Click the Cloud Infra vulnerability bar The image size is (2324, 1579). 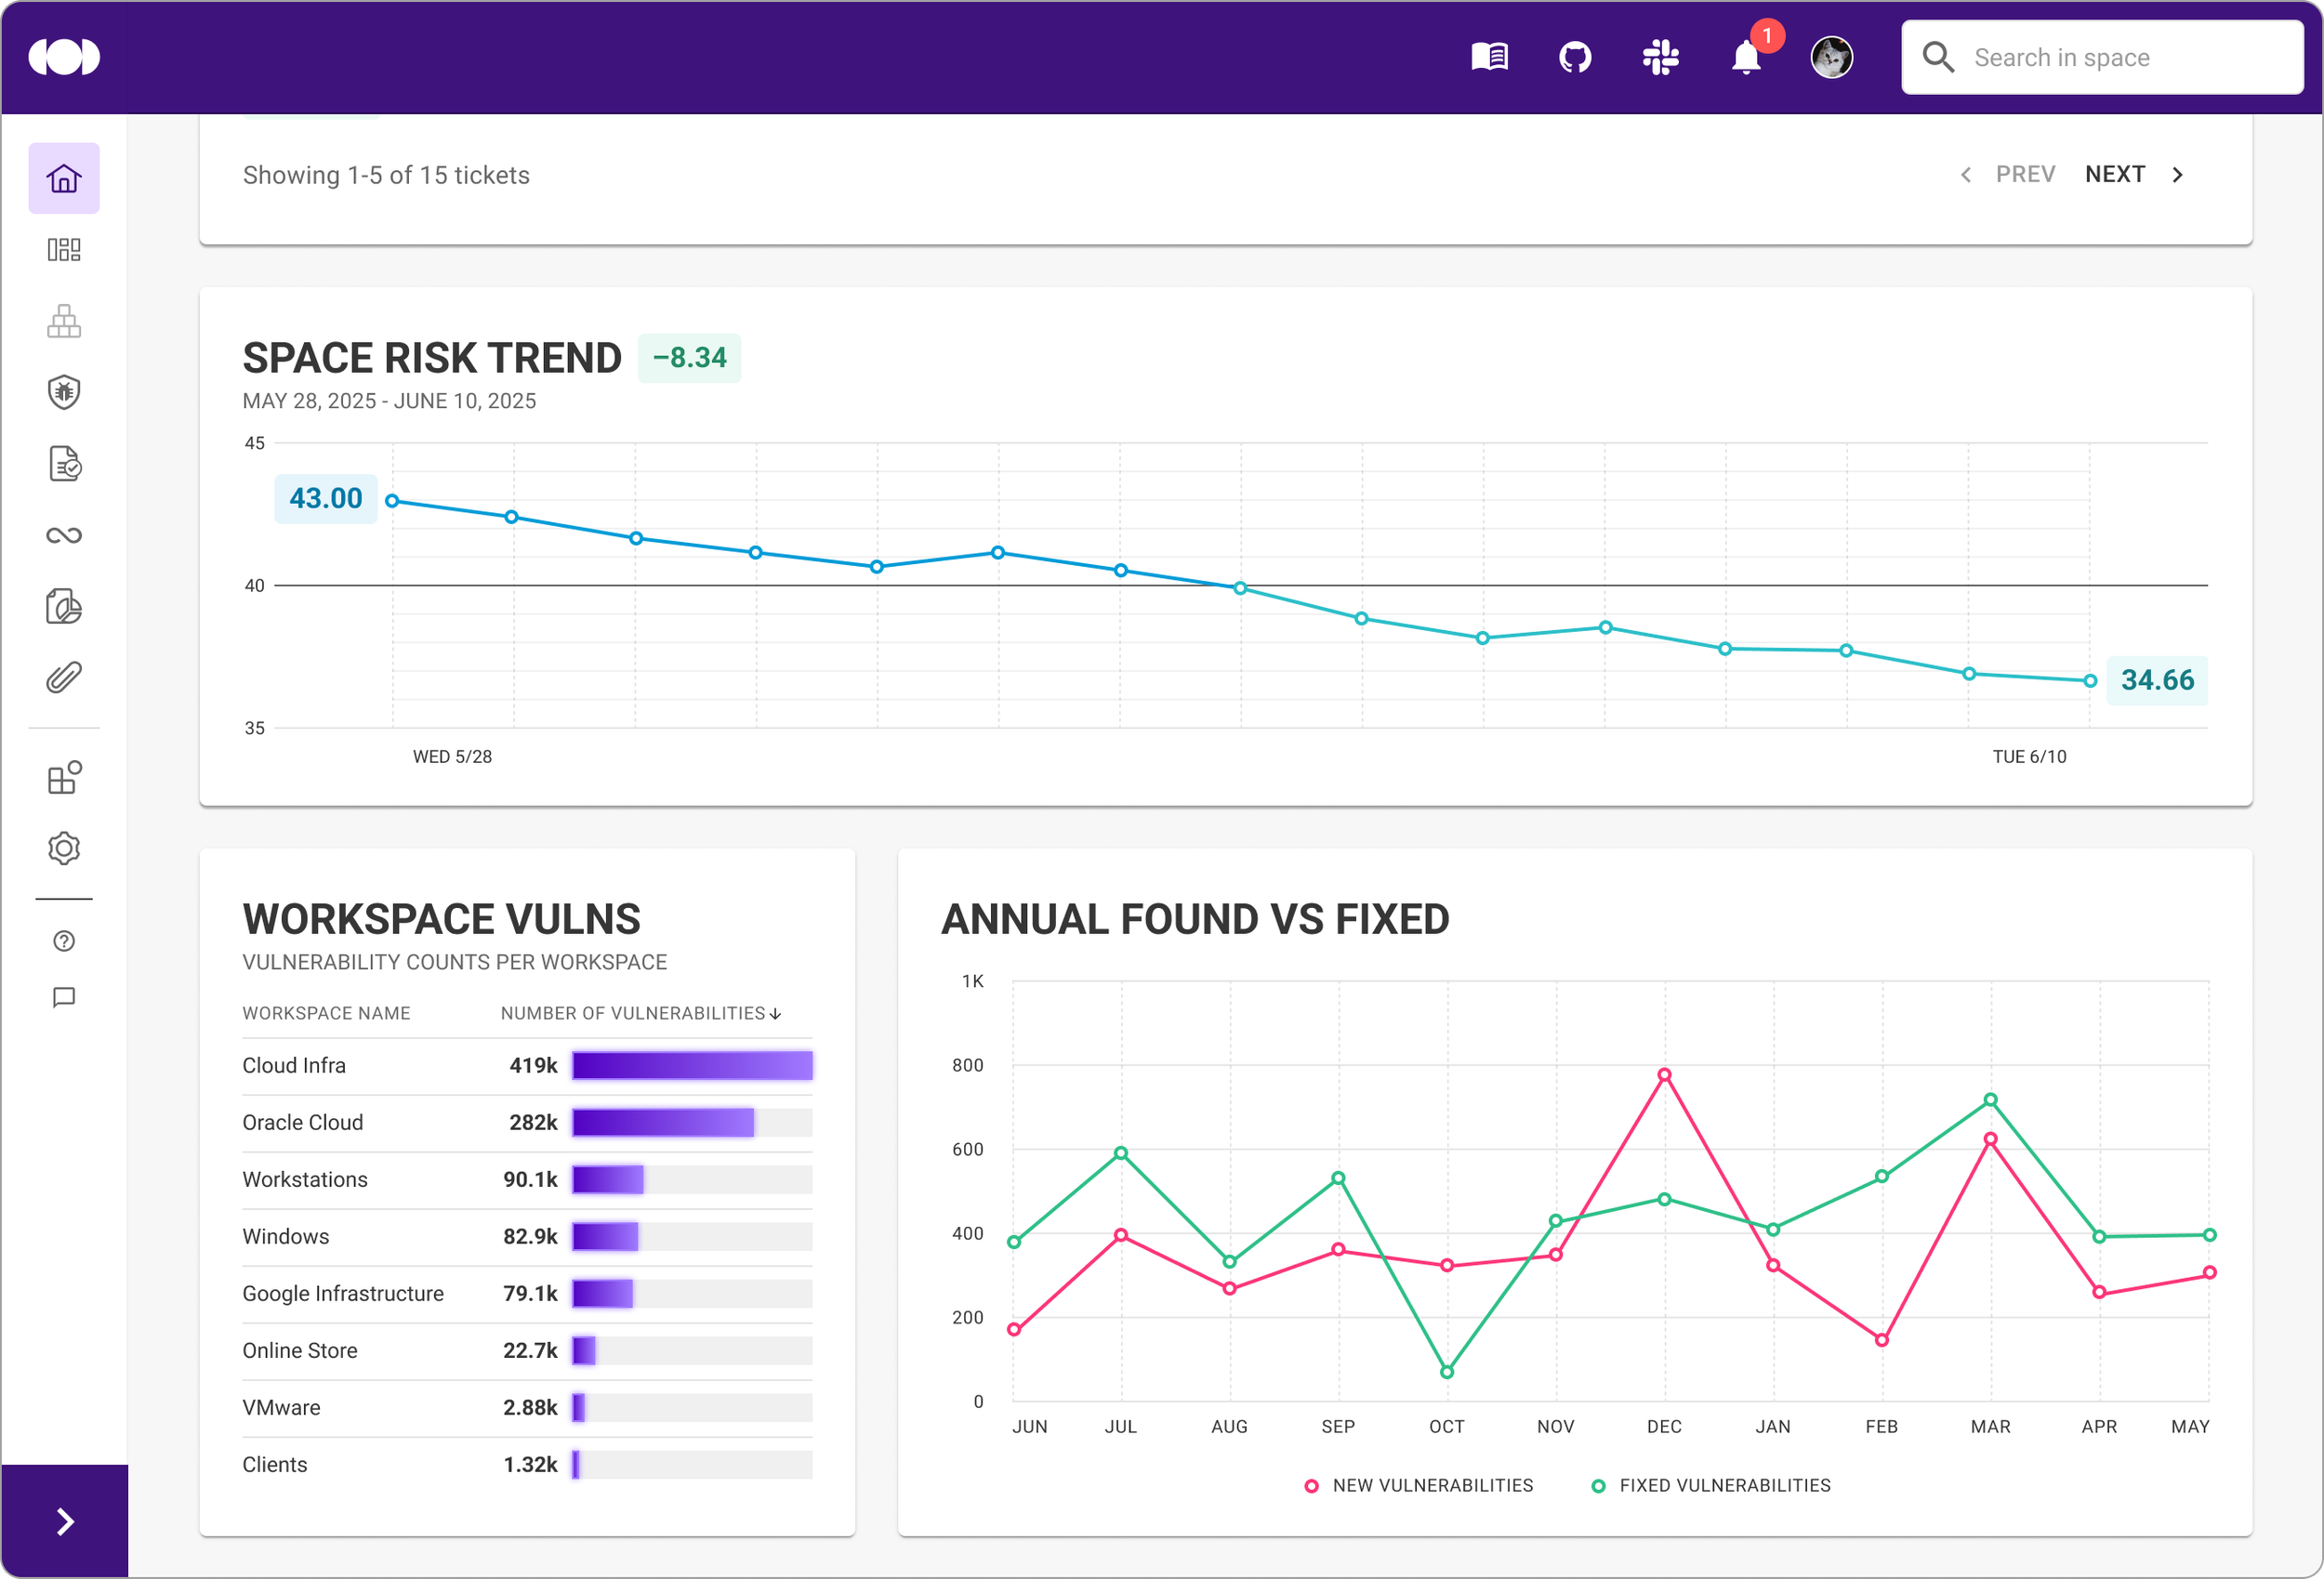[692, 1065]
